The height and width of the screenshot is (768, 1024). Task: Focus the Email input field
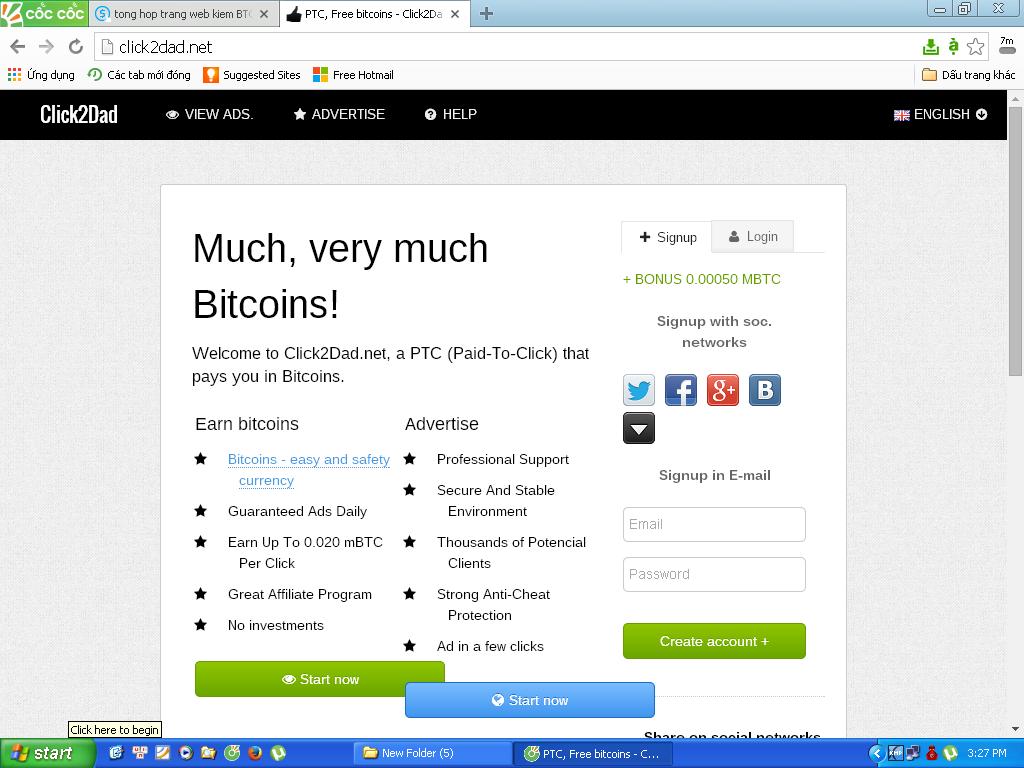tap(714, 524)
